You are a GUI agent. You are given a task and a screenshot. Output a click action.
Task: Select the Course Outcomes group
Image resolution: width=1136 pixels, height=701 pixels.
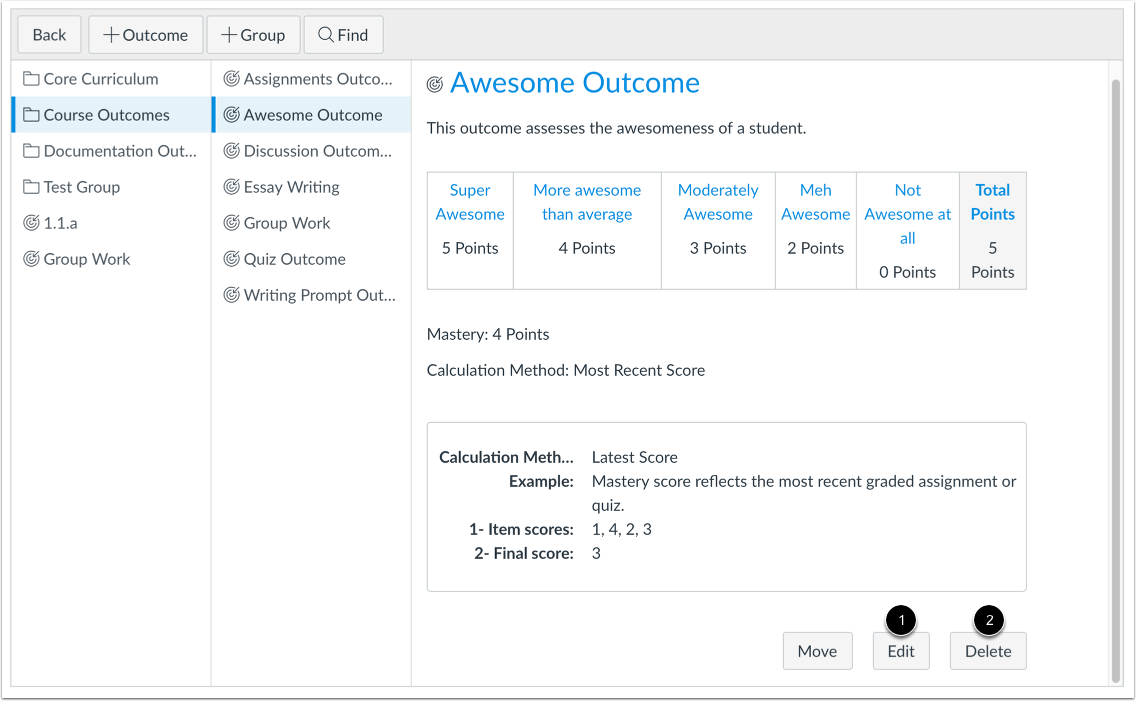[x=111, y=115]
